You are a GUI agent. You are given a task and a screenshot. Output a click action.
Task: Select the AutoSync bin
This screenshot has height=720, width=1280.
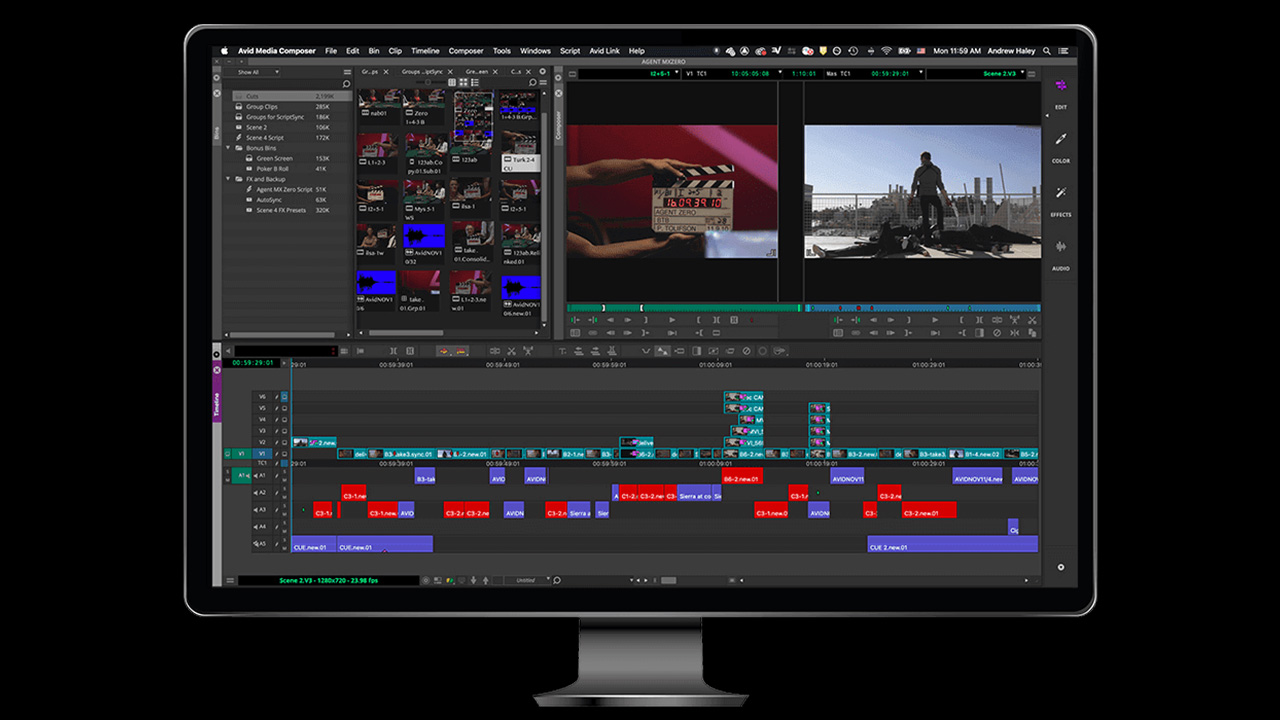(269, 200)
